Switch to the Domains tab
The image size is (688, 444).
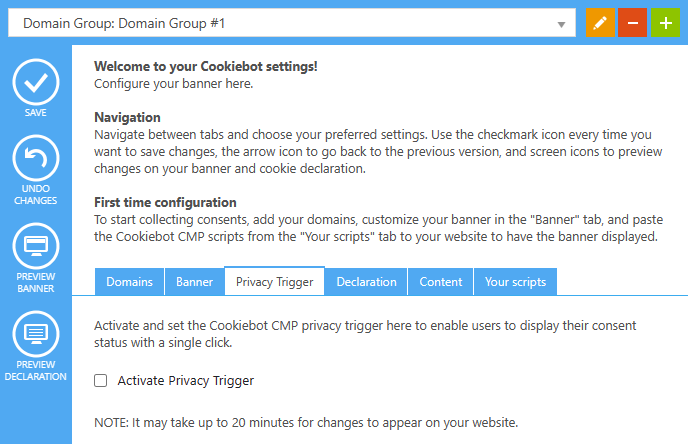pos(129,282)
